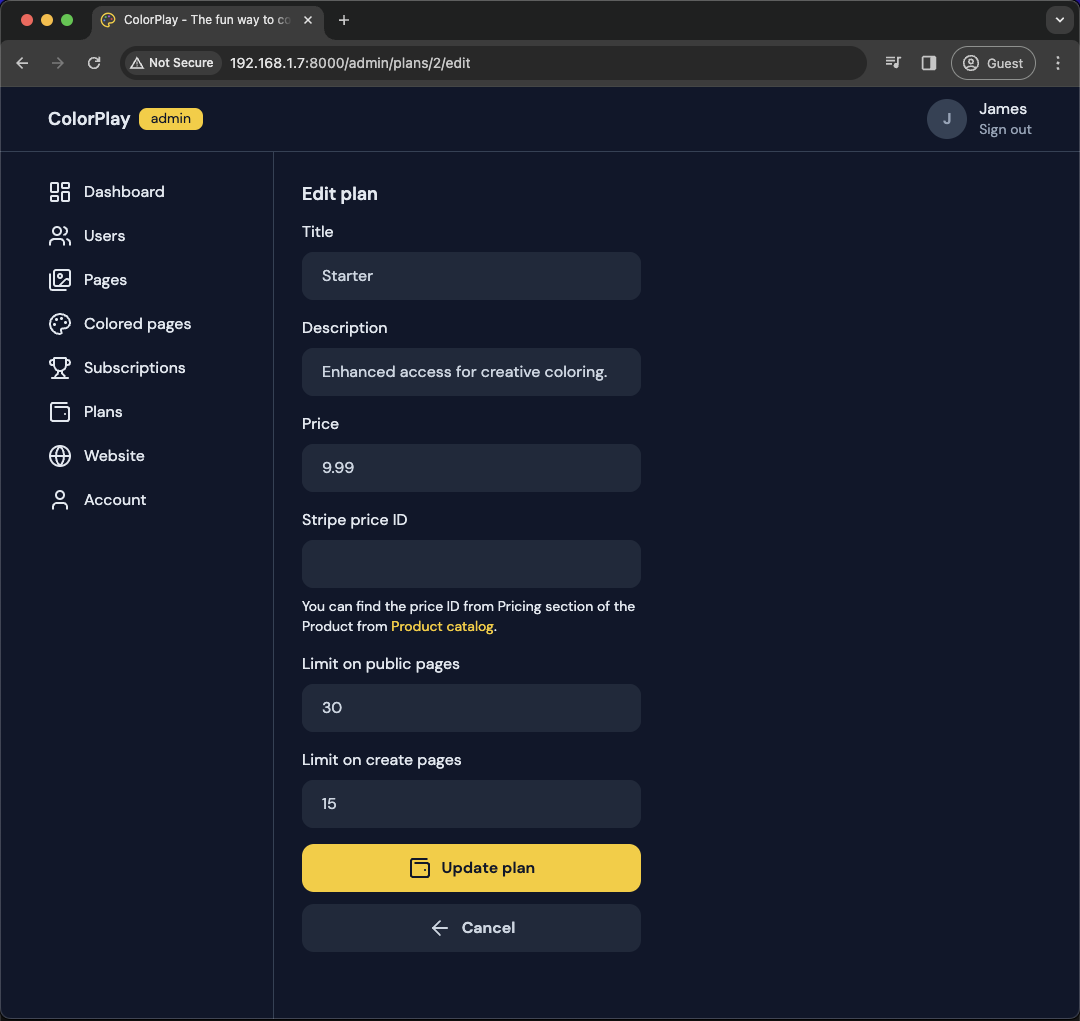Click the Subscriptions trophy icon
1080x1021 pixels.
point(60,368)
